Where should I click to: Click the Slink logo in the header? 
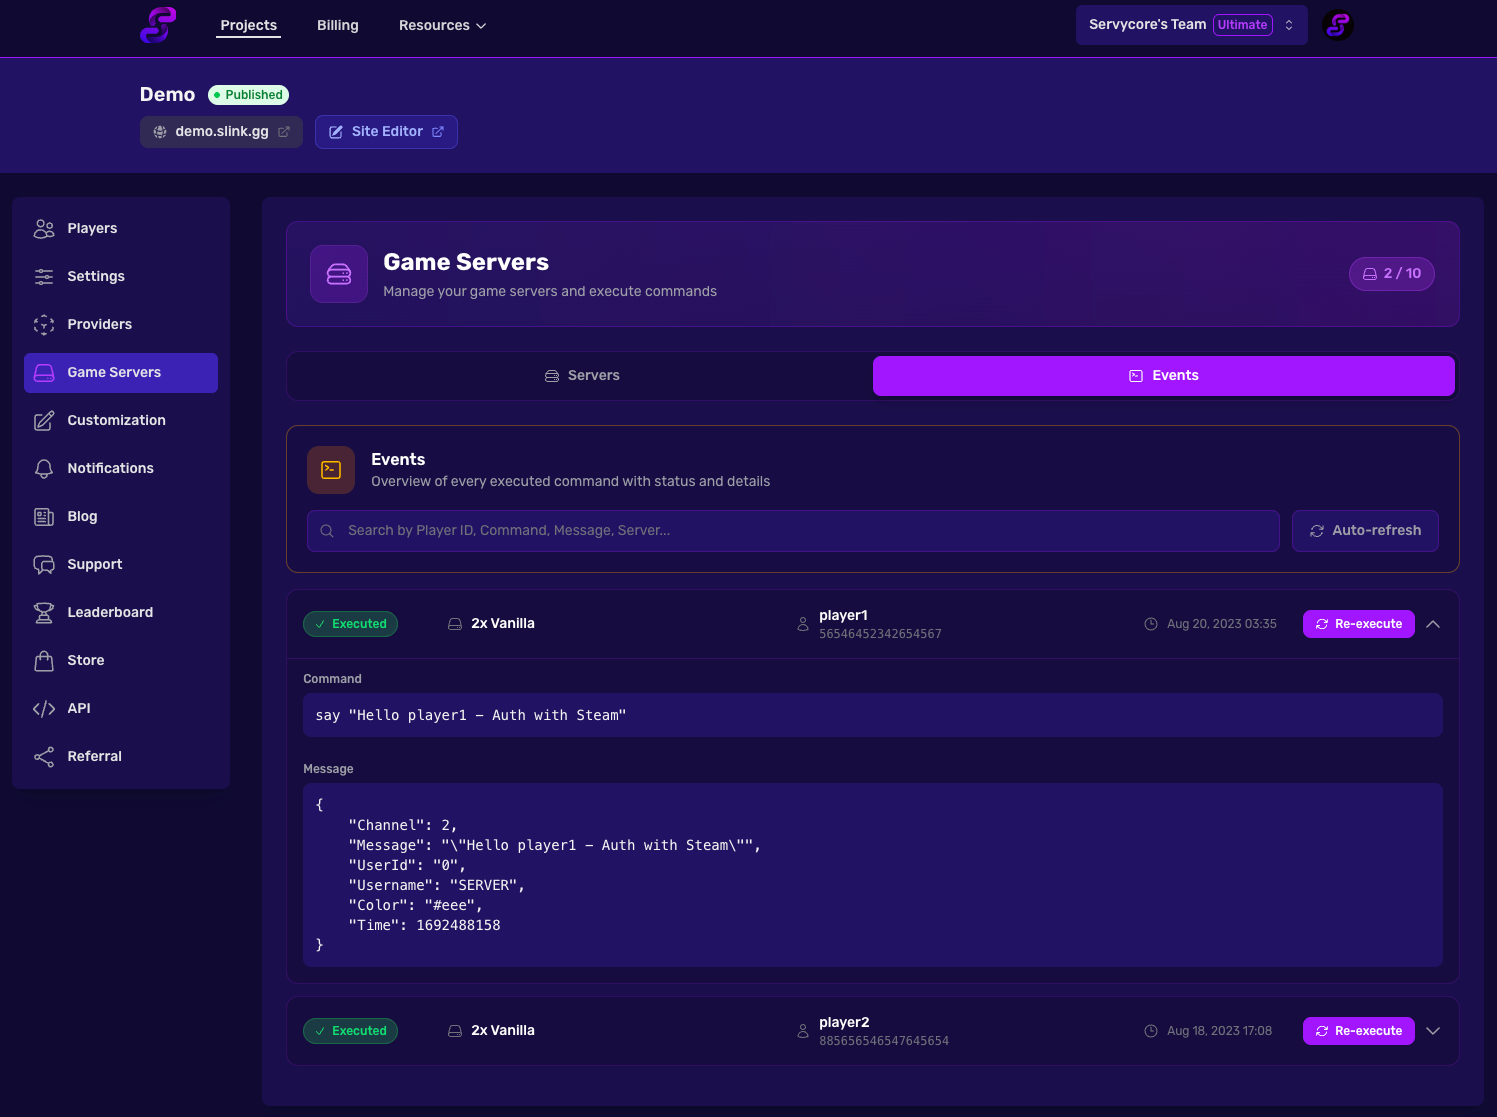158,25
